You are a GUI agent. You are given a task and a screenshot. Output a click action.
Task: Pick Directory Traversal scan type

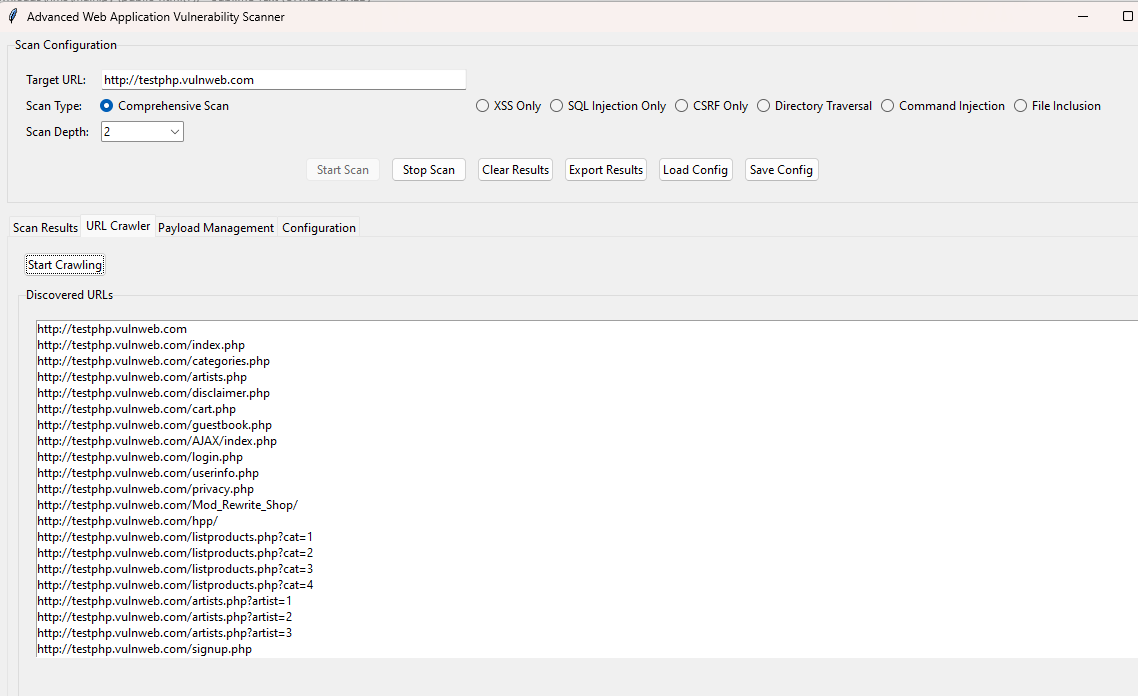point(764,106)
